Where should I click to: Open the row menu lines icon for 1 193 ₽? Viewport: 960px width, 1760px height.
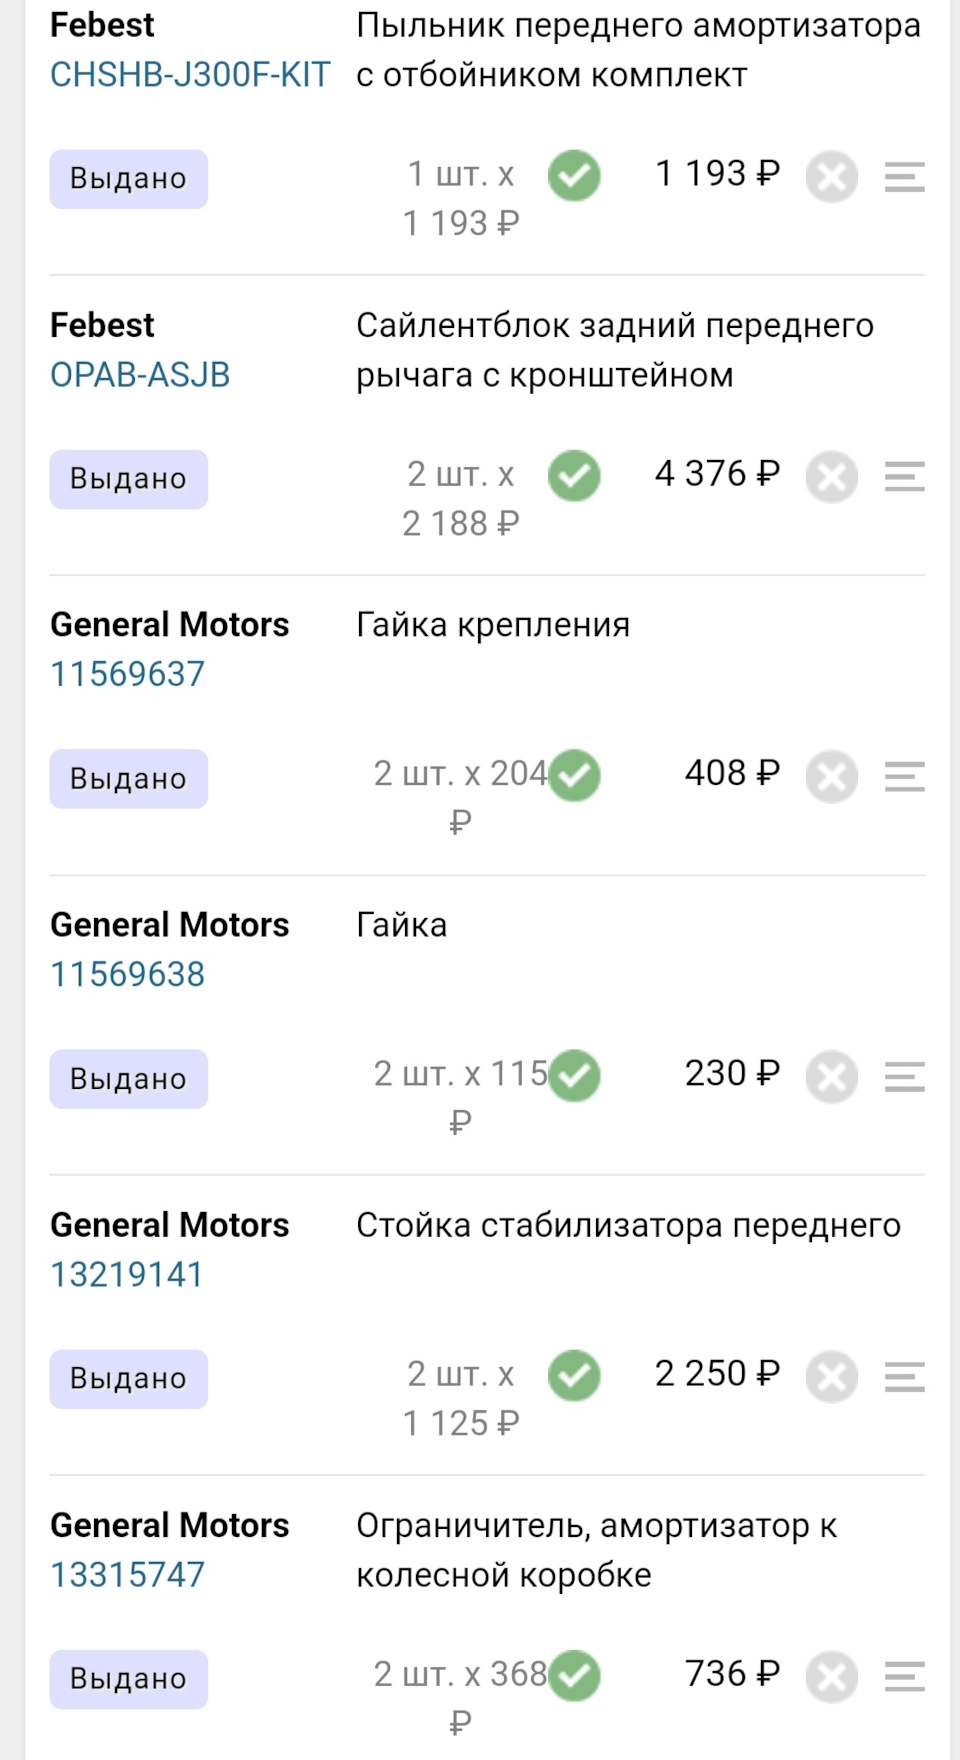tap(904, 177)
